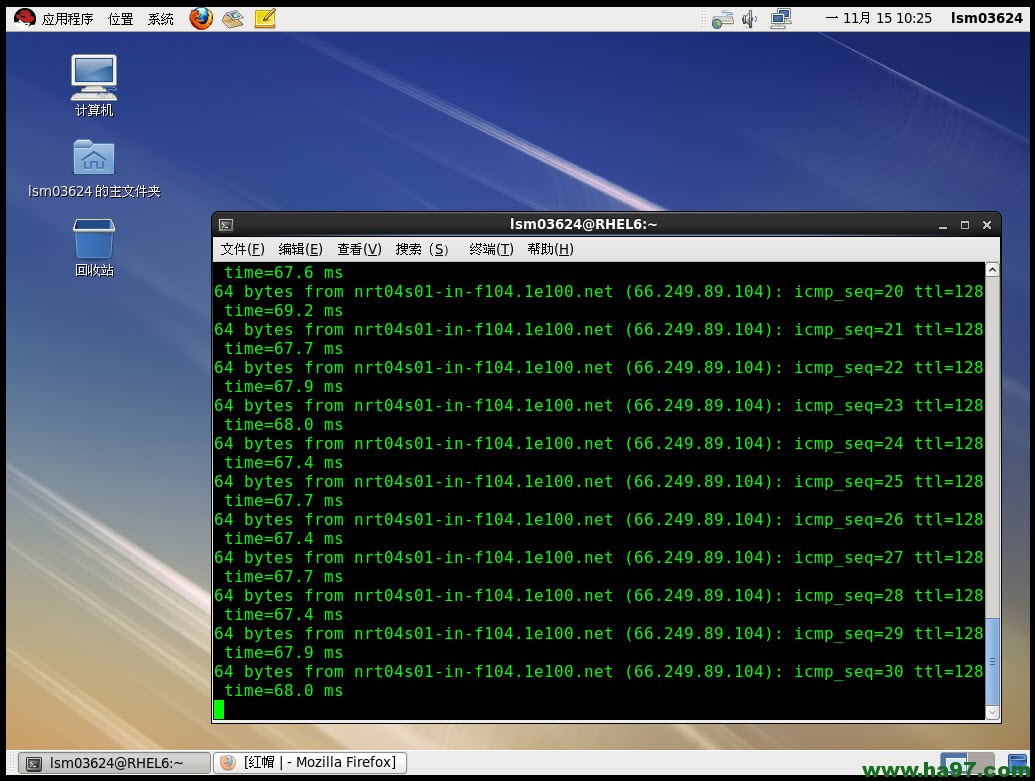Click the terminal scrollbar up arrow

[992, 270]
